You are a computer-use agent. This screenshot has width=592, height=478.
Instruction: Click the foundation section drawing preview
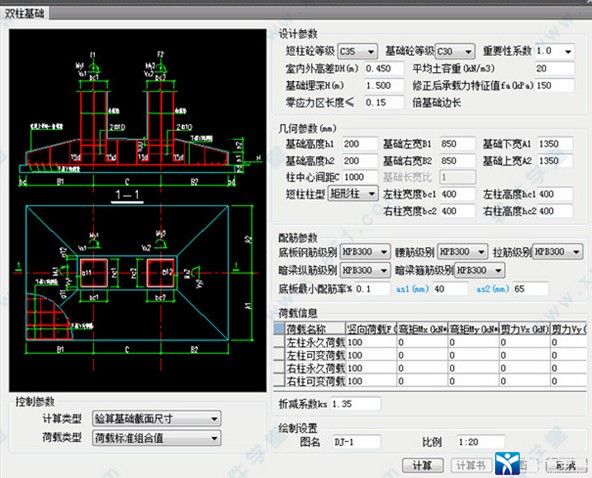coord(138,210)
